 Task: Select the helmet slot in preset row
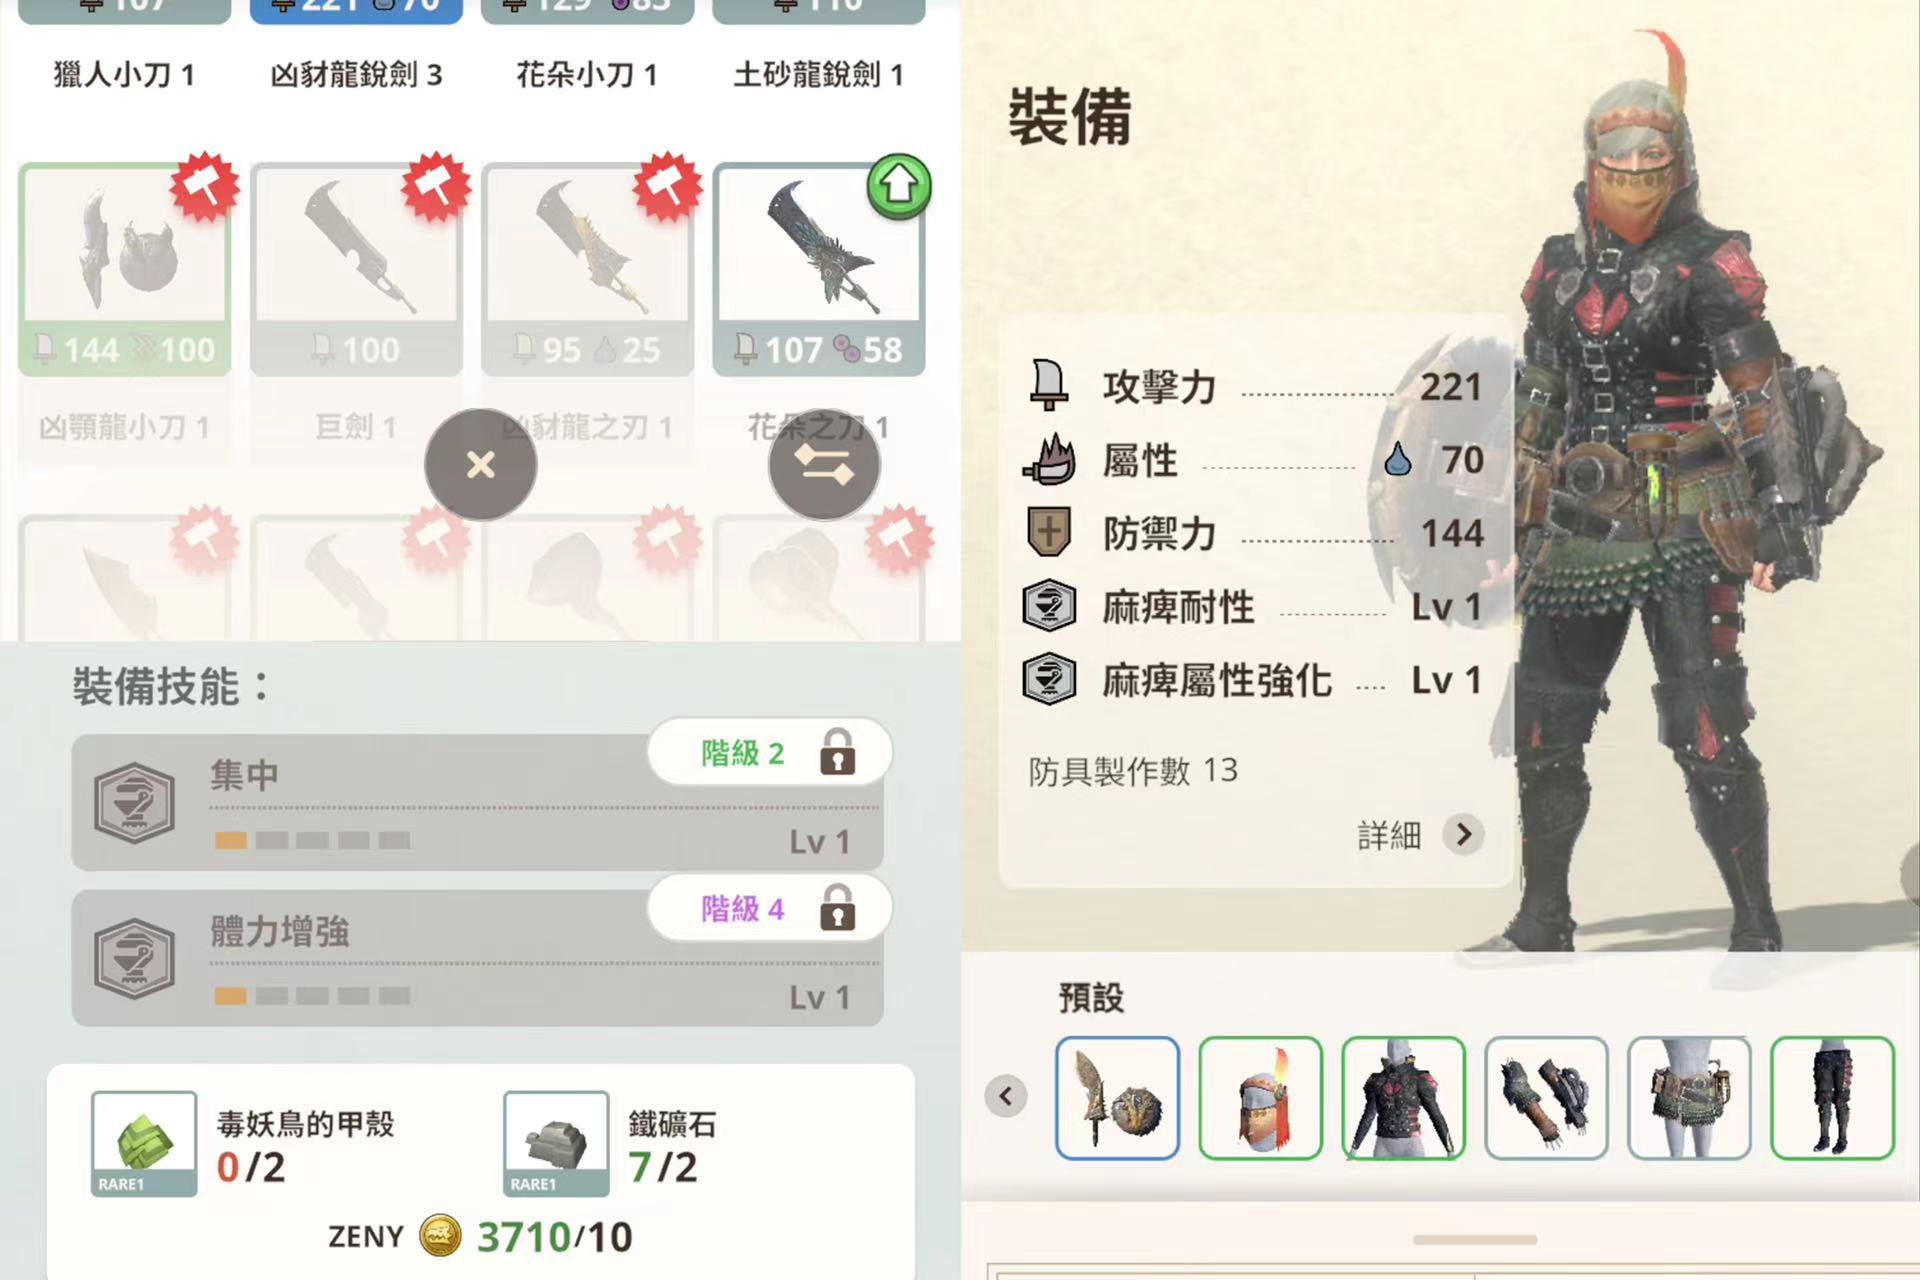click(x=1260, y=1098)
